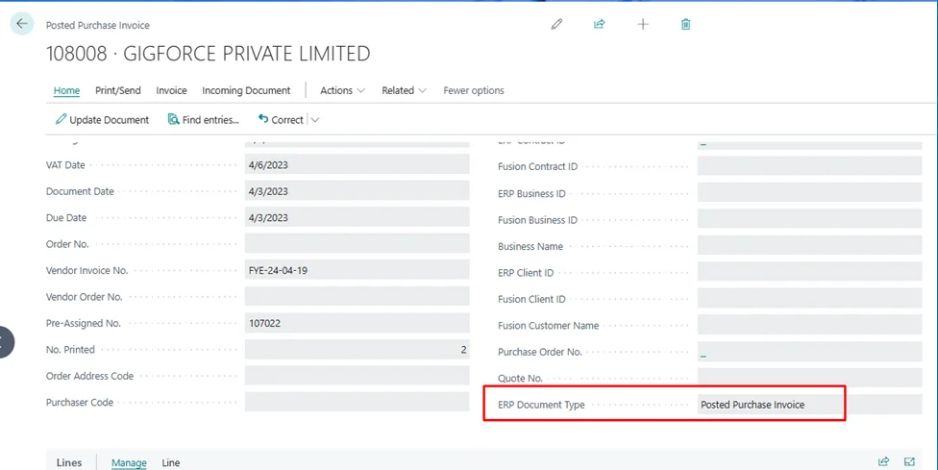The height and width of the screenshot is (470, 938).
Task: Open the Incoming Document menu
Action: coord(246,91)
